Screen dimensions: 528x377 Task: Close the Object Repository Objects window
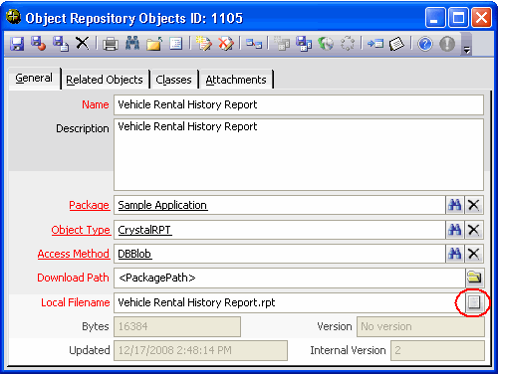(481, 18)
